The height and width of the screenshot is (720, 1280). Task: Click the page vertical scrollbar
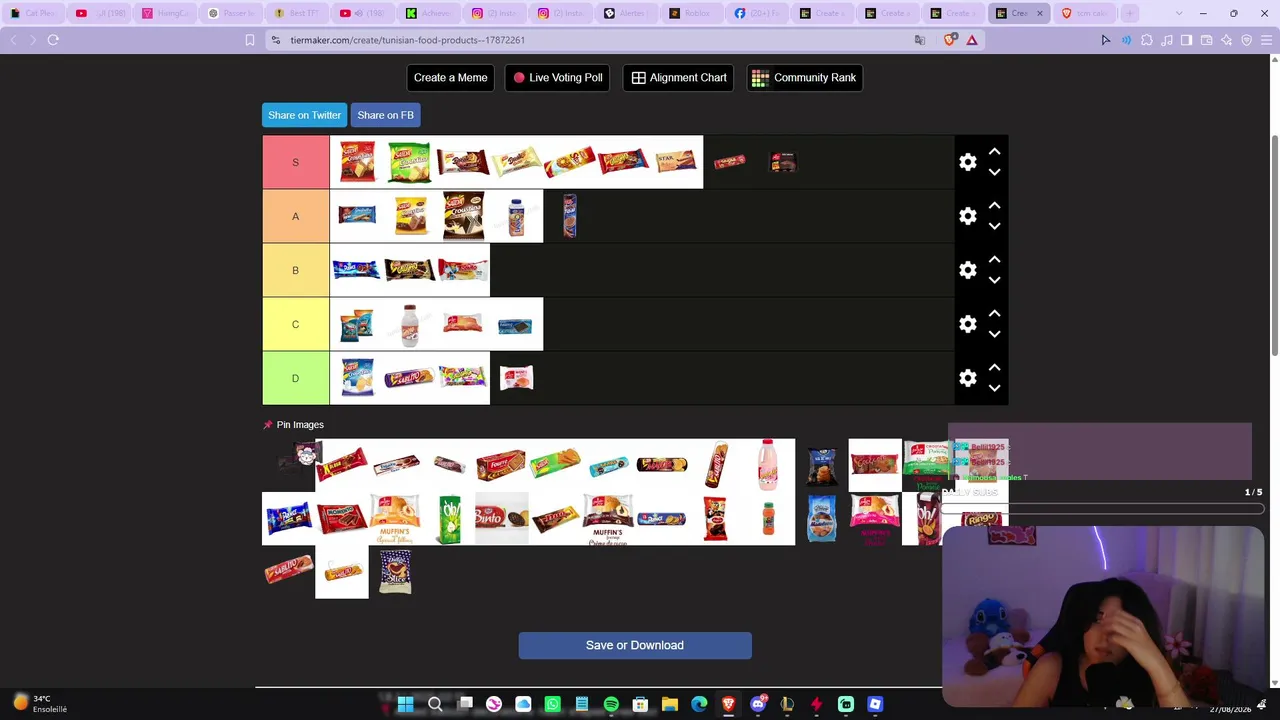1274,245
